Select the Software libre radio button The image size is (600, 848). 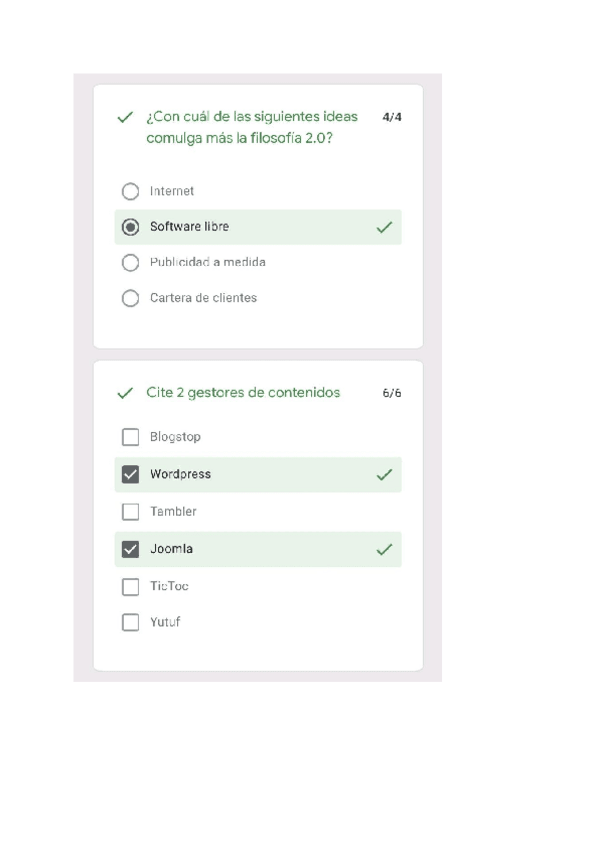130,227
